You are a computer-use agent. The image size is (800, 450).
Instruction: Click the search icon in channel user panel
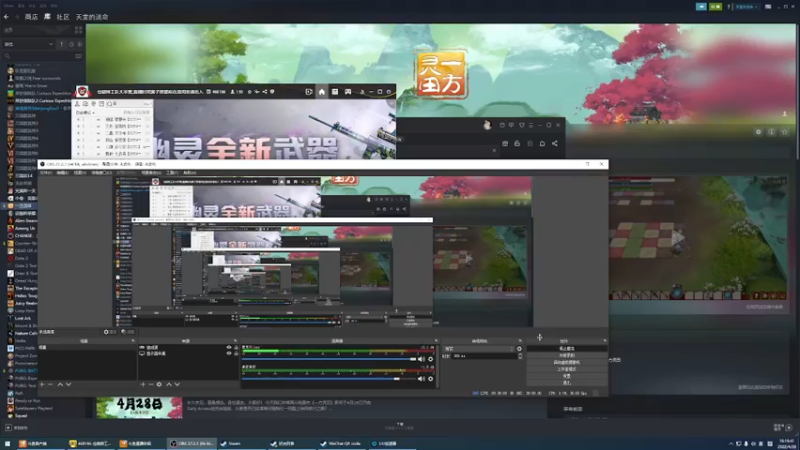[x=109, y=104]
